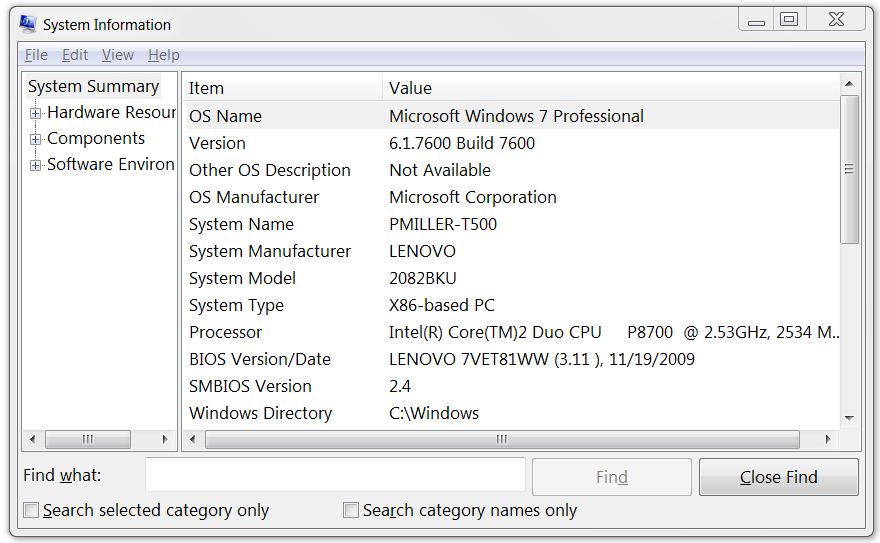Expand the Software Environment tree node

pyautogui.click(x=36, y=165)
